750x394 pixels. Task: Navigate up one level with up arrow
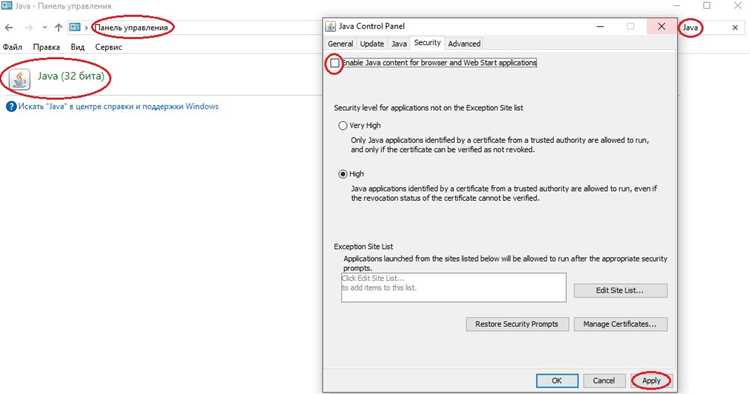pos(58,28)
